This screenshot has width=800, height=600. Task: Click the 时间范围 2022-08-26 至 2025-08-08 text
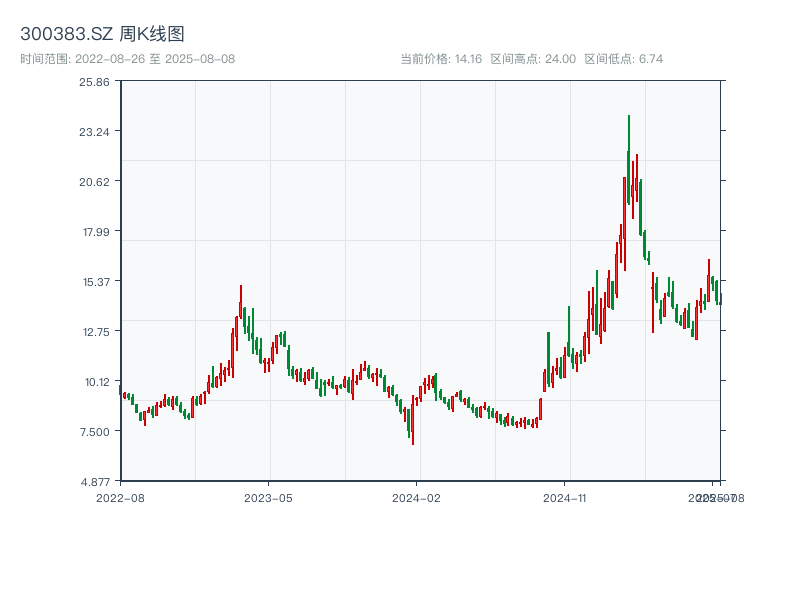[x=128, y=59]
